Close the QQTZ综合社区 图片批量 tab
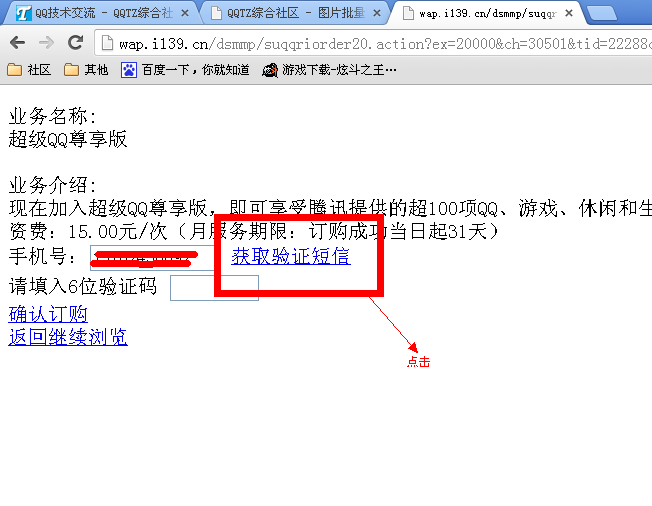 377,13
